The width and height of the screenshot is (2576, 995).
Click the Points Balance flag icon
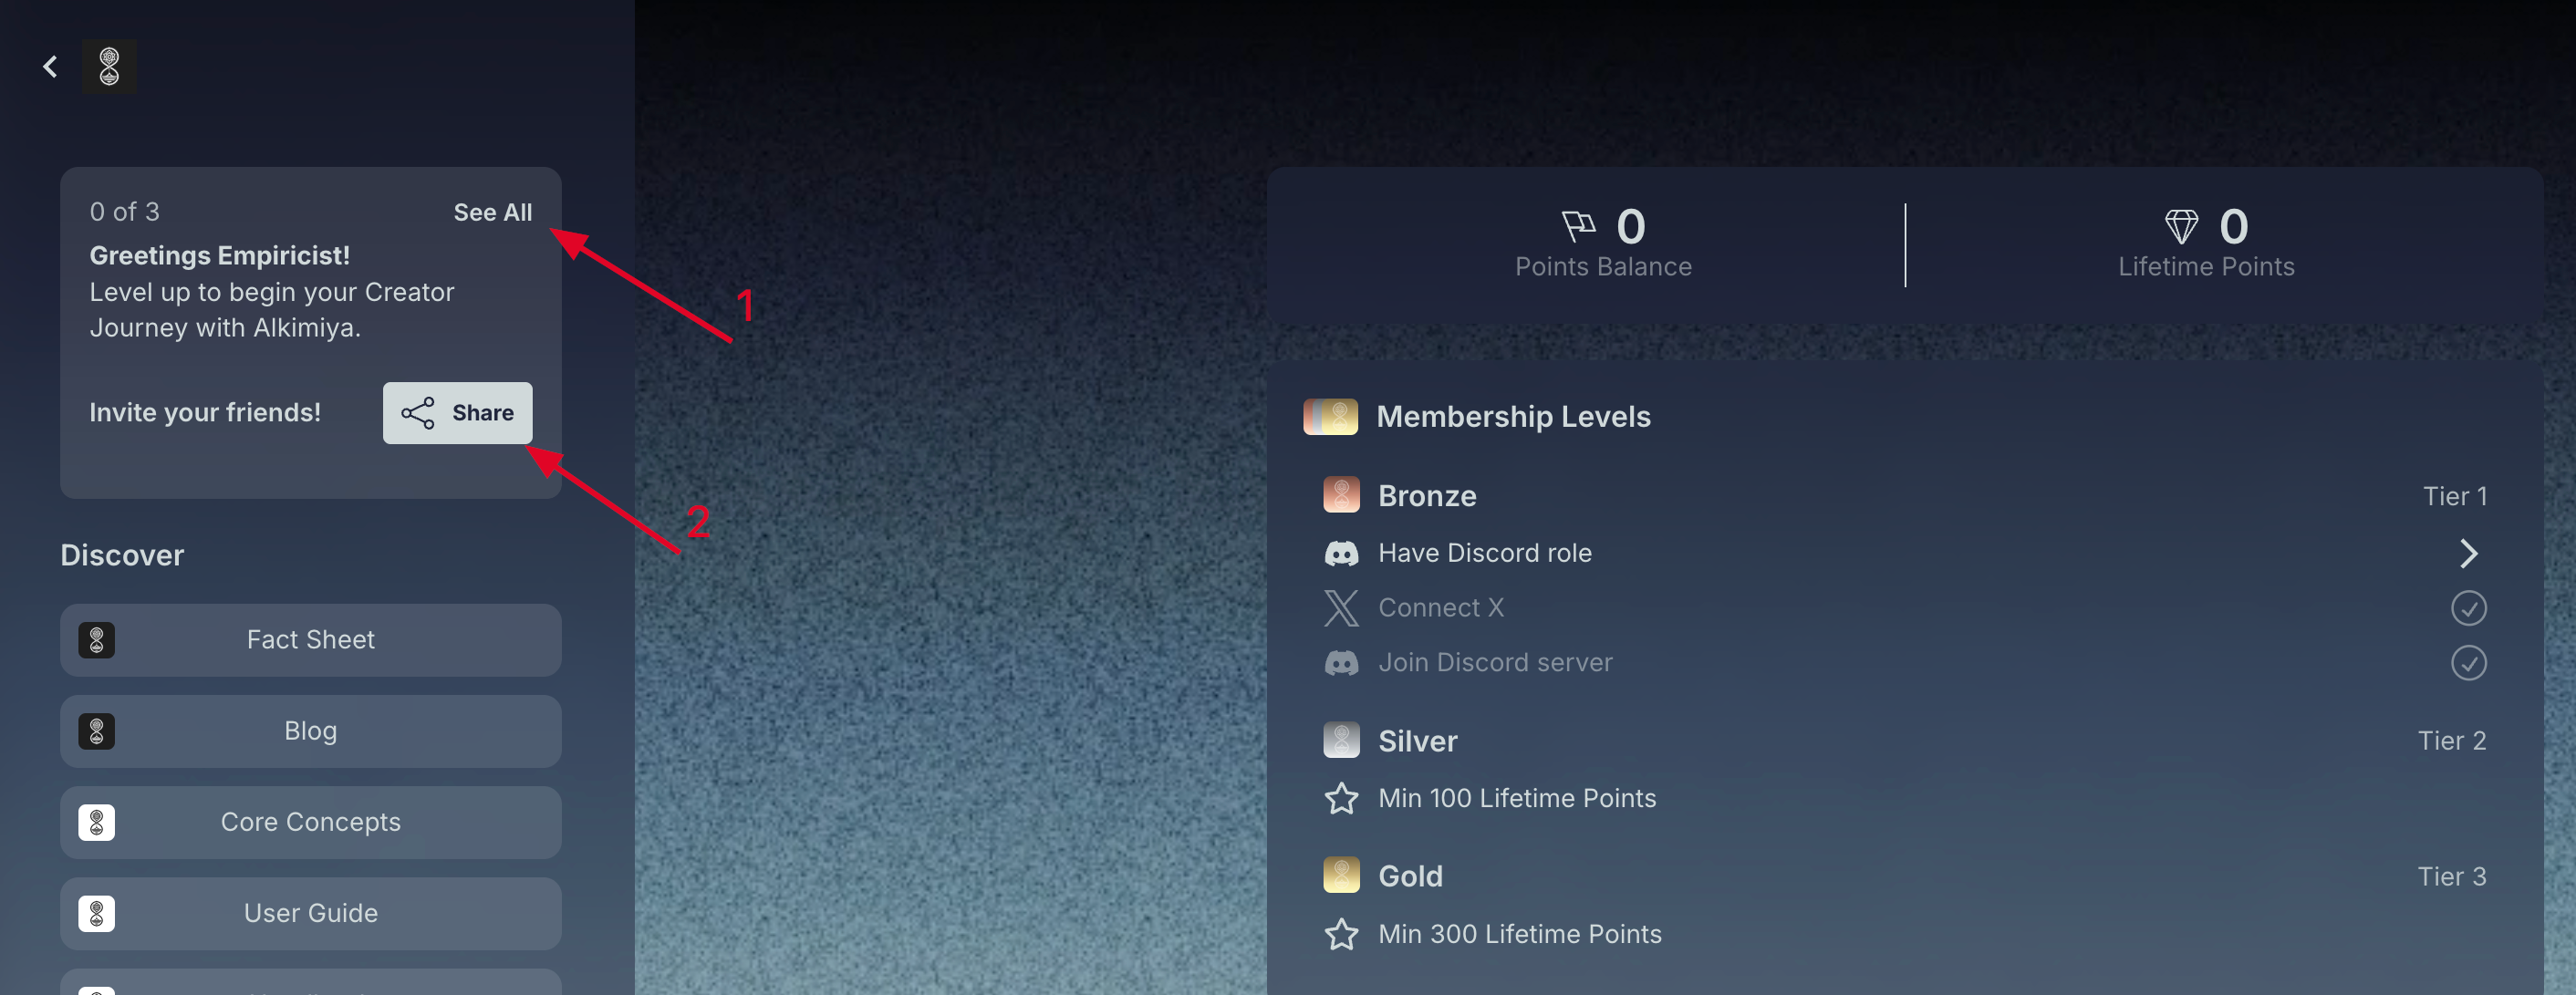coord(1578,226)
